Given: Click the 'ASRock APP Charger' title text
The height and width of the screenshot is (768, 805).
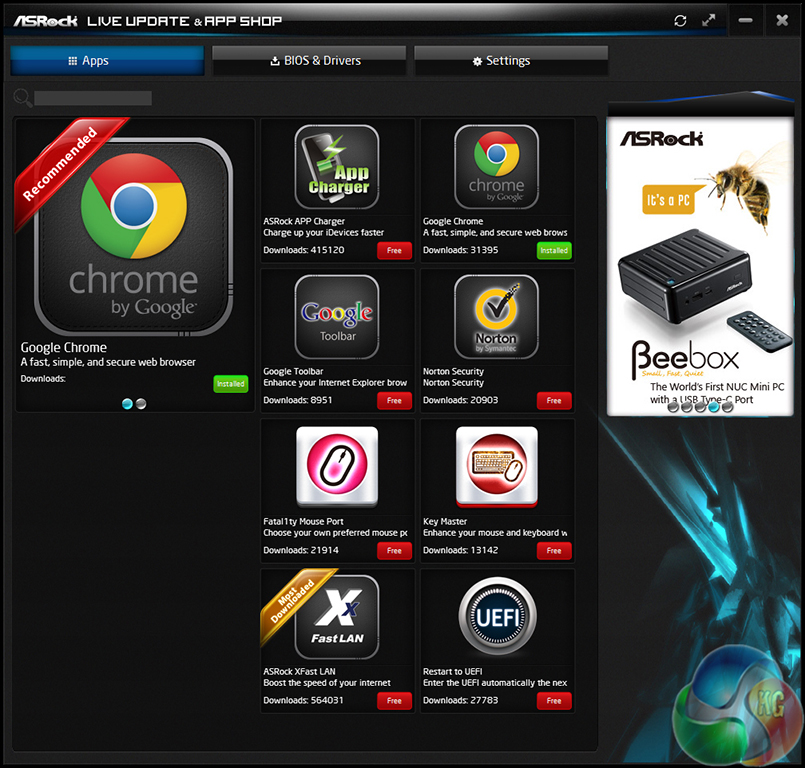Looking at the screenshot, I should coord(304,221).
